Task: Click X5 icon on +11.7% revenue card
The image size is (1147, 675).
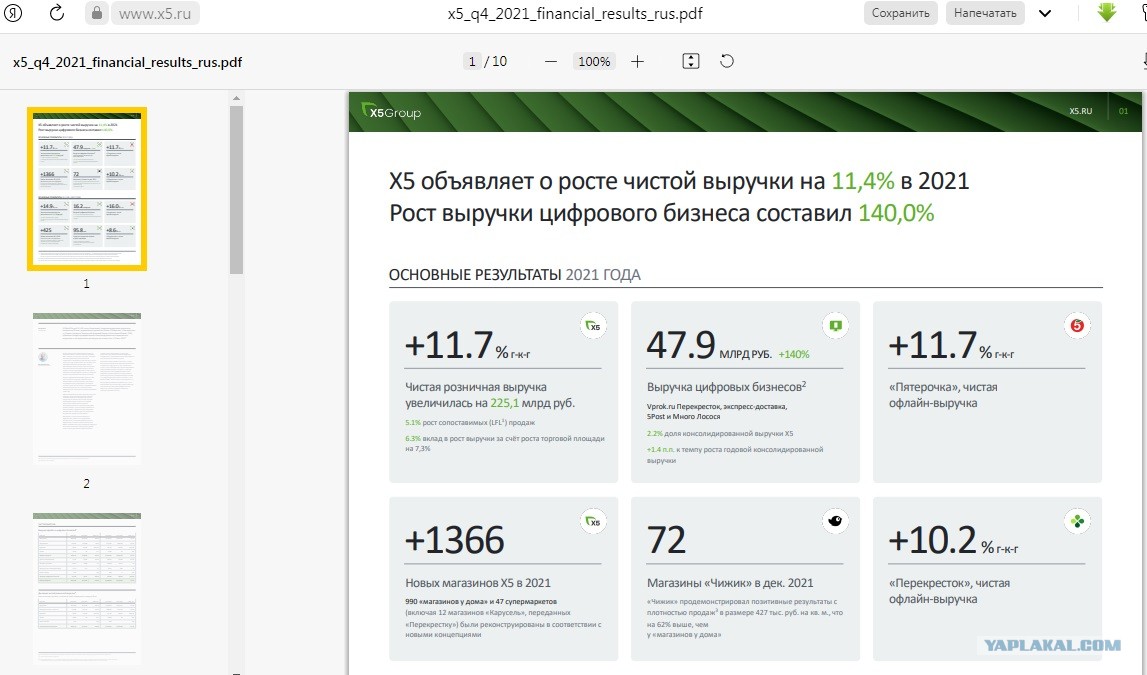Action: pyautogui.click(x=593, y=326)
